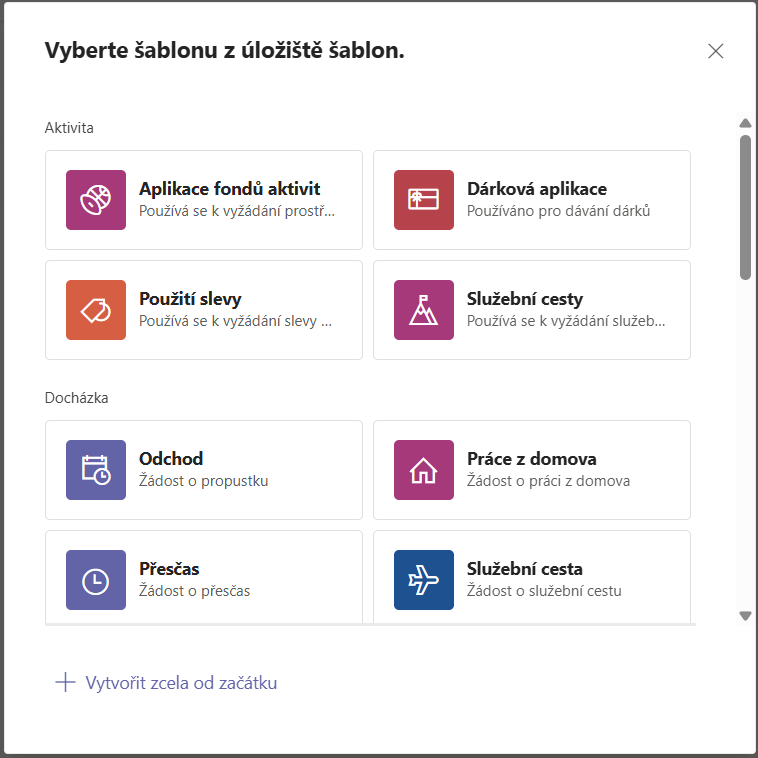Click the plus icon to create from scratch

(x=65, y=683)
